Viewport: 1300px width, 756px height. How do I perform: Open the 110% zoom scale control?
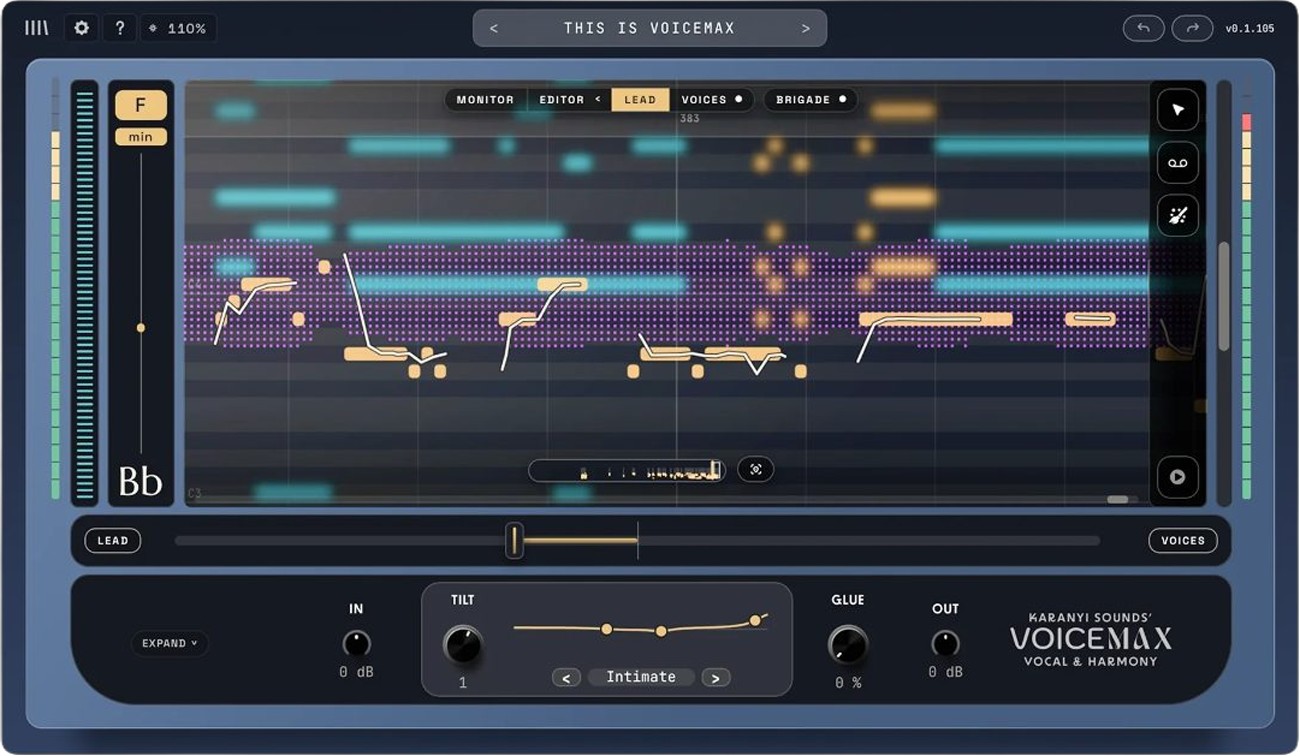tap(179, 28)
